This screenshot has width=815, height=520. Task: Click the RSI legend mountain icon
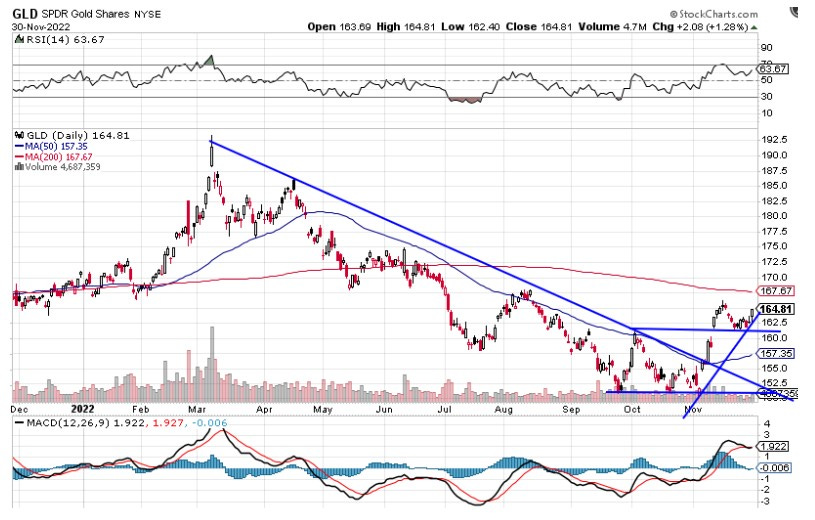(x=19, y=40)
